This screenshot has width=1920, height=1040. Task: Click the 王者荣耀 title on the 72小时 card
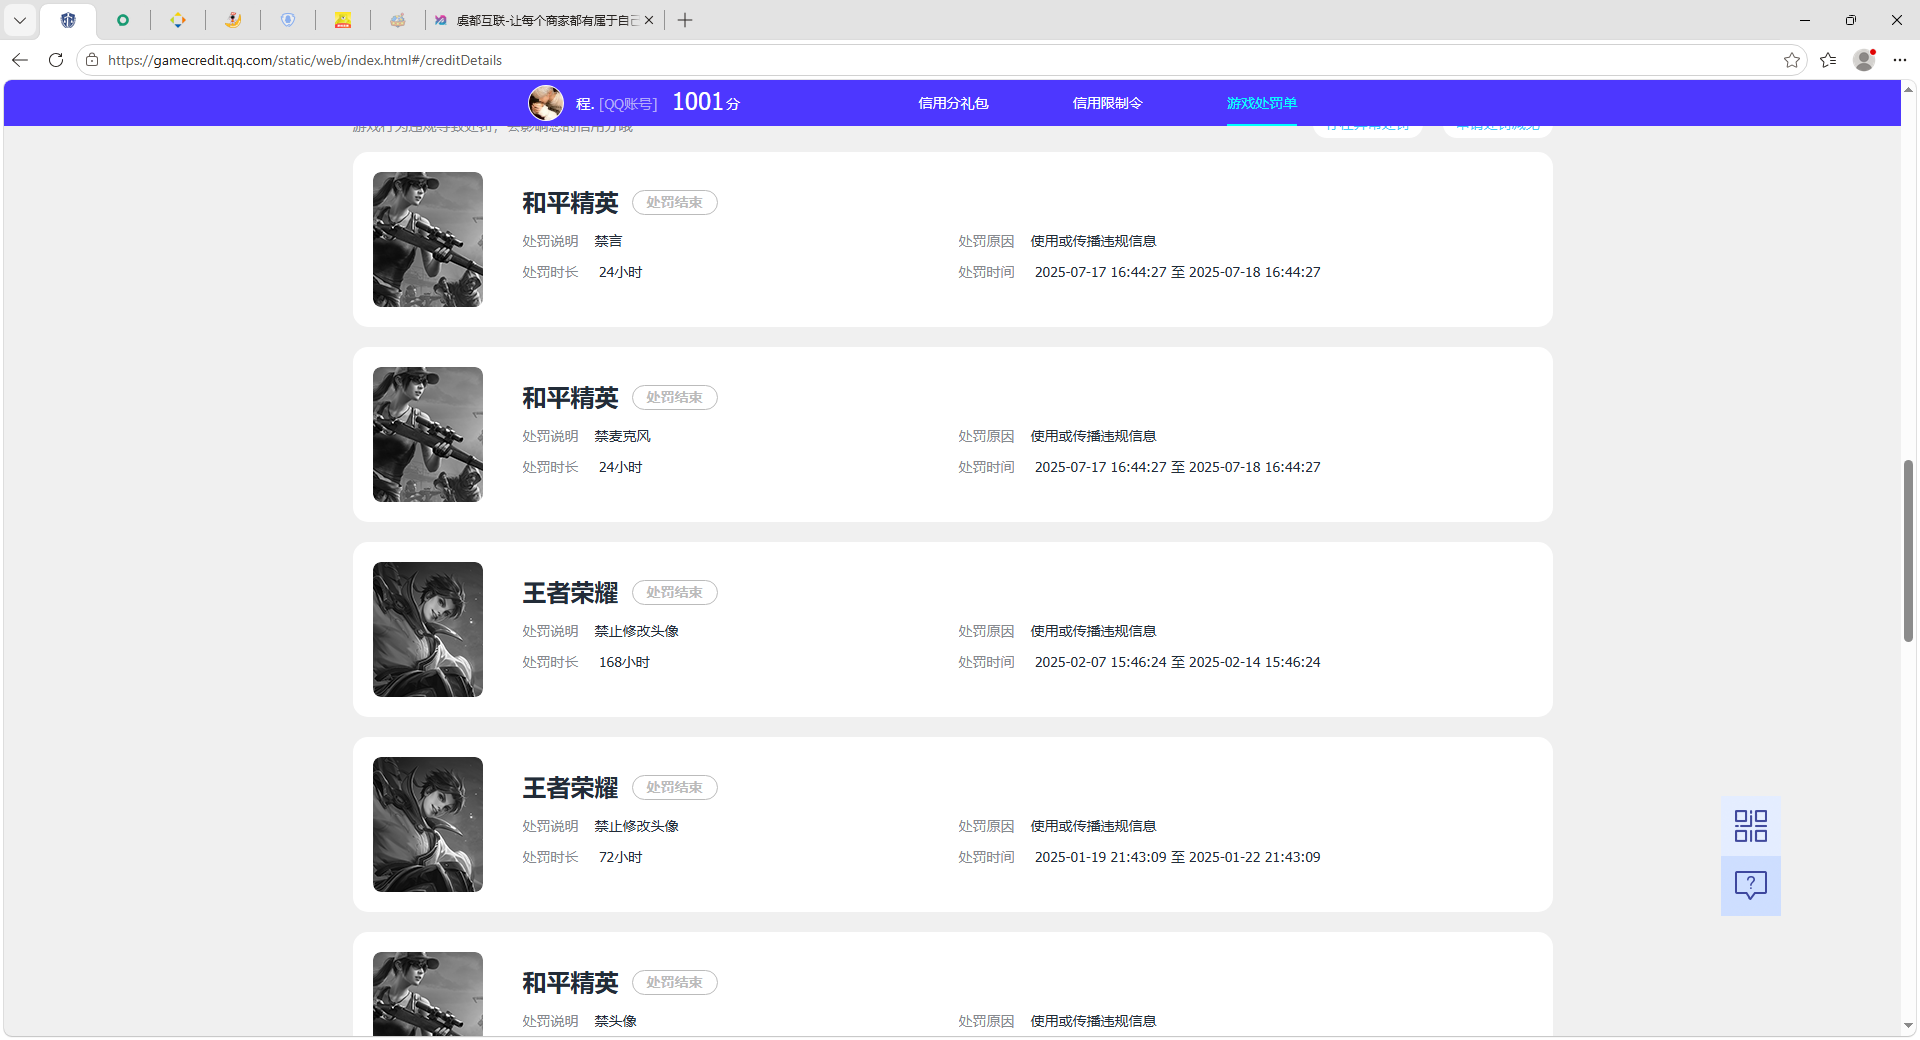[570, 788]
